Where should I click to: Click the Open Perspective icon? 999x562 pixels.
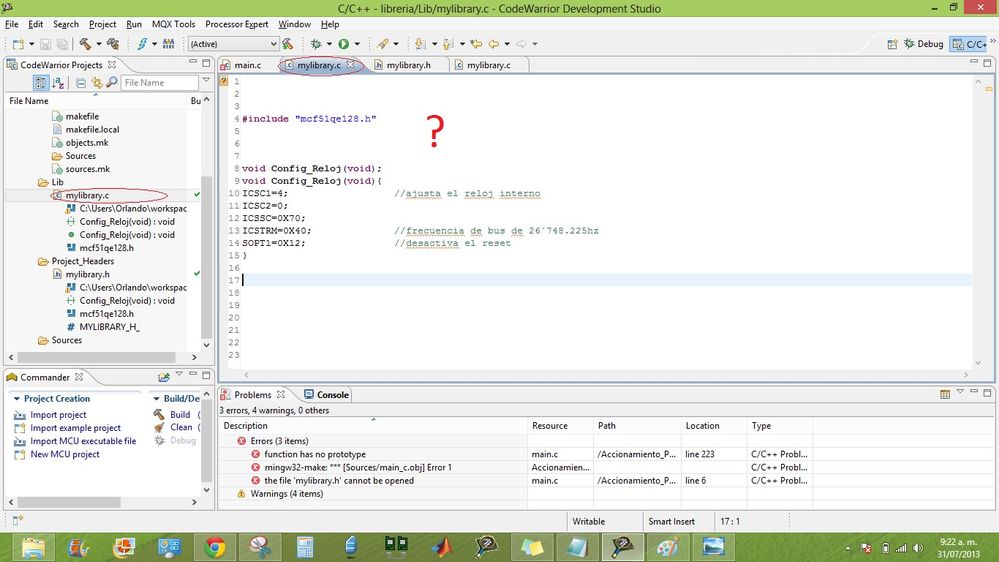[892, 44]
